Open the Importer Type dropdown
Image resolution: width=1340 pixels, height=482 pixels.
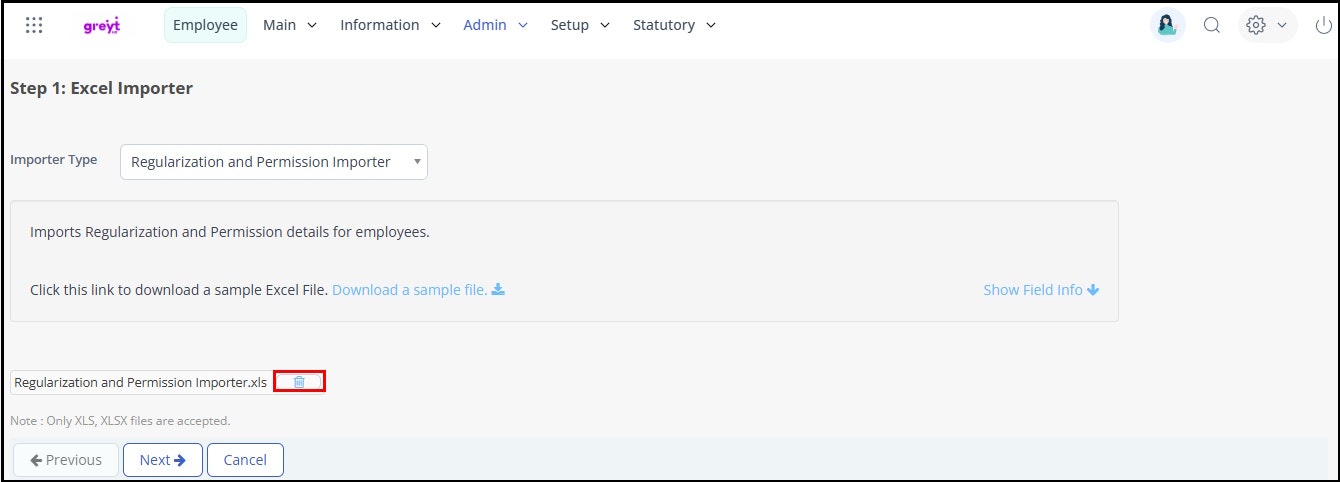tap(273, 162)
